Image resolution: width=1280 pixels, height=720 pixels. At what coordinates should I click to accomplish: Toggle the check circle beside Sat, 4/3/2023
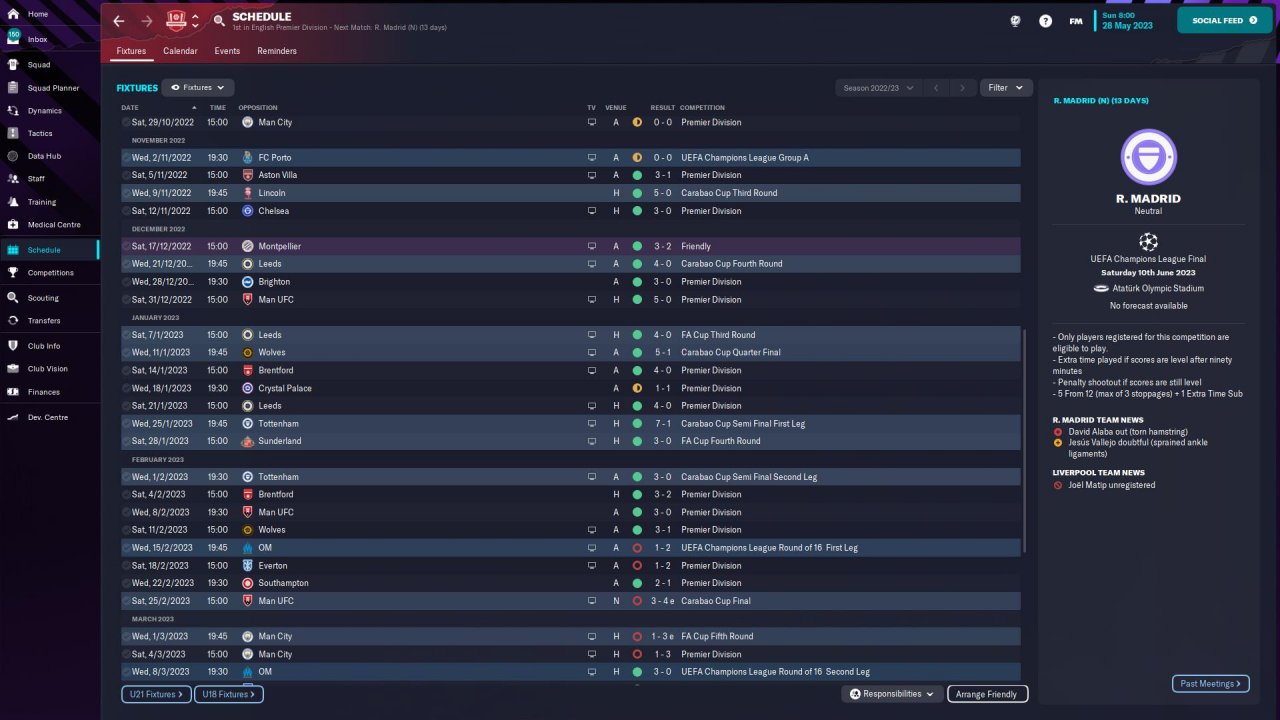click(126, 654)
